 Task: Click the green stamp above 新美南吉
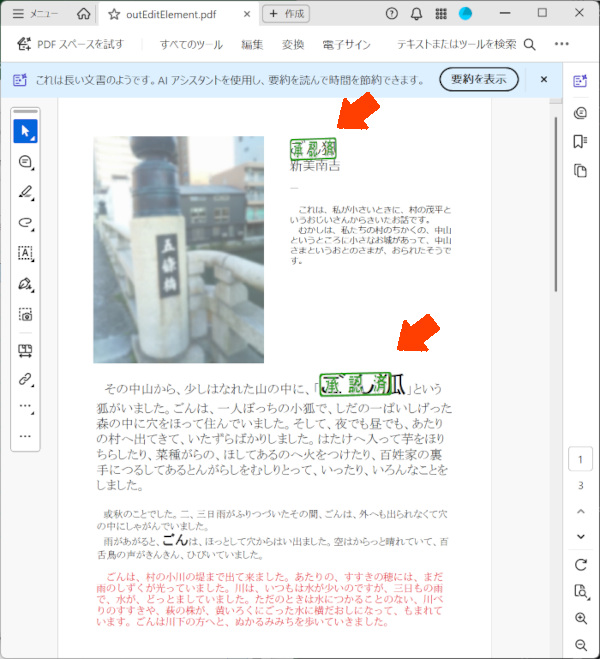[313, 149]
